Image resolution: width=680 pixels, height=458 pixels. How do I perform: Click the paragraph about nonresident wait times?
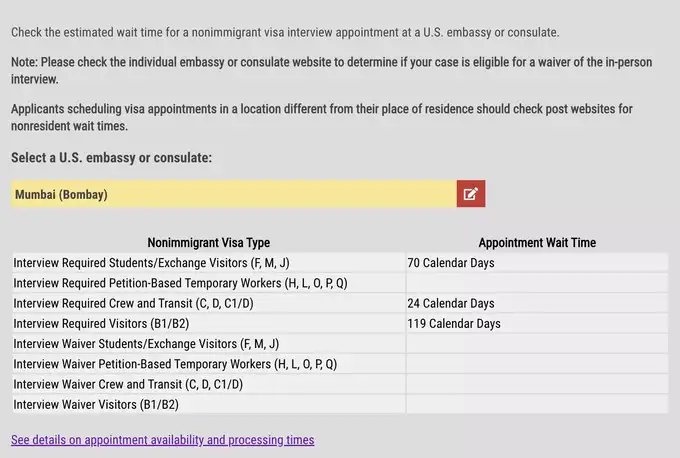pyautogui.click(x=322, y=117)
